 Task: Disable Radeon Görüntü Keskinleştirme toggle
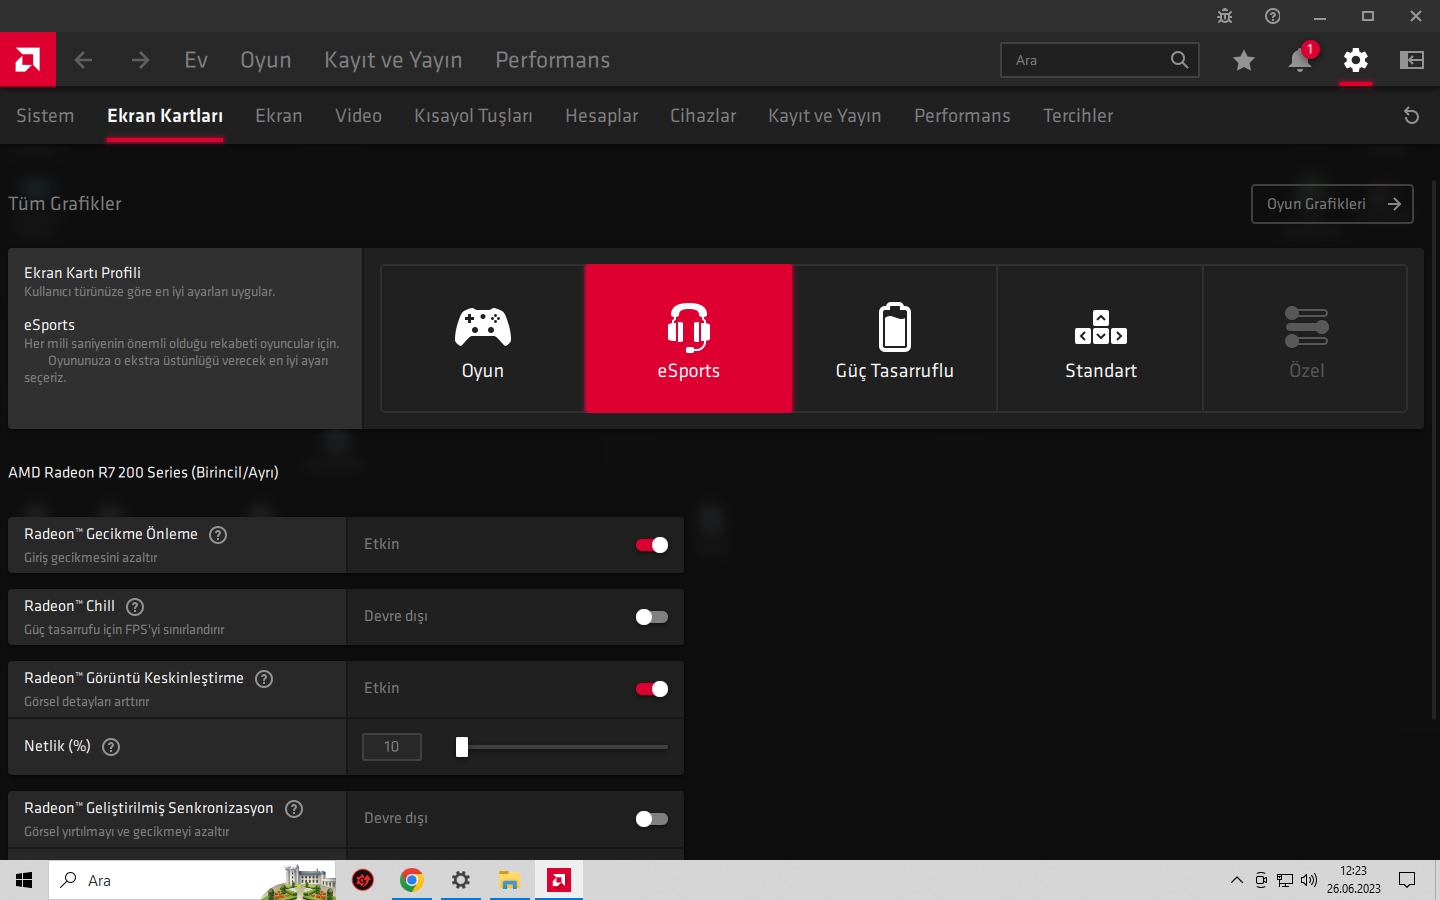(652, 689)
